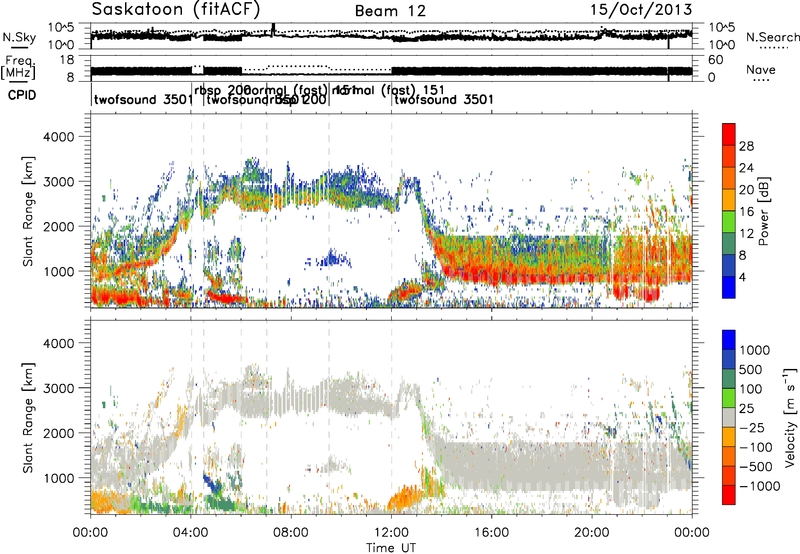Click the dashed 12:00 marker line in power panel
This screenshot has height=554, width=800.
pyautogui.click(x=391, y=211)
